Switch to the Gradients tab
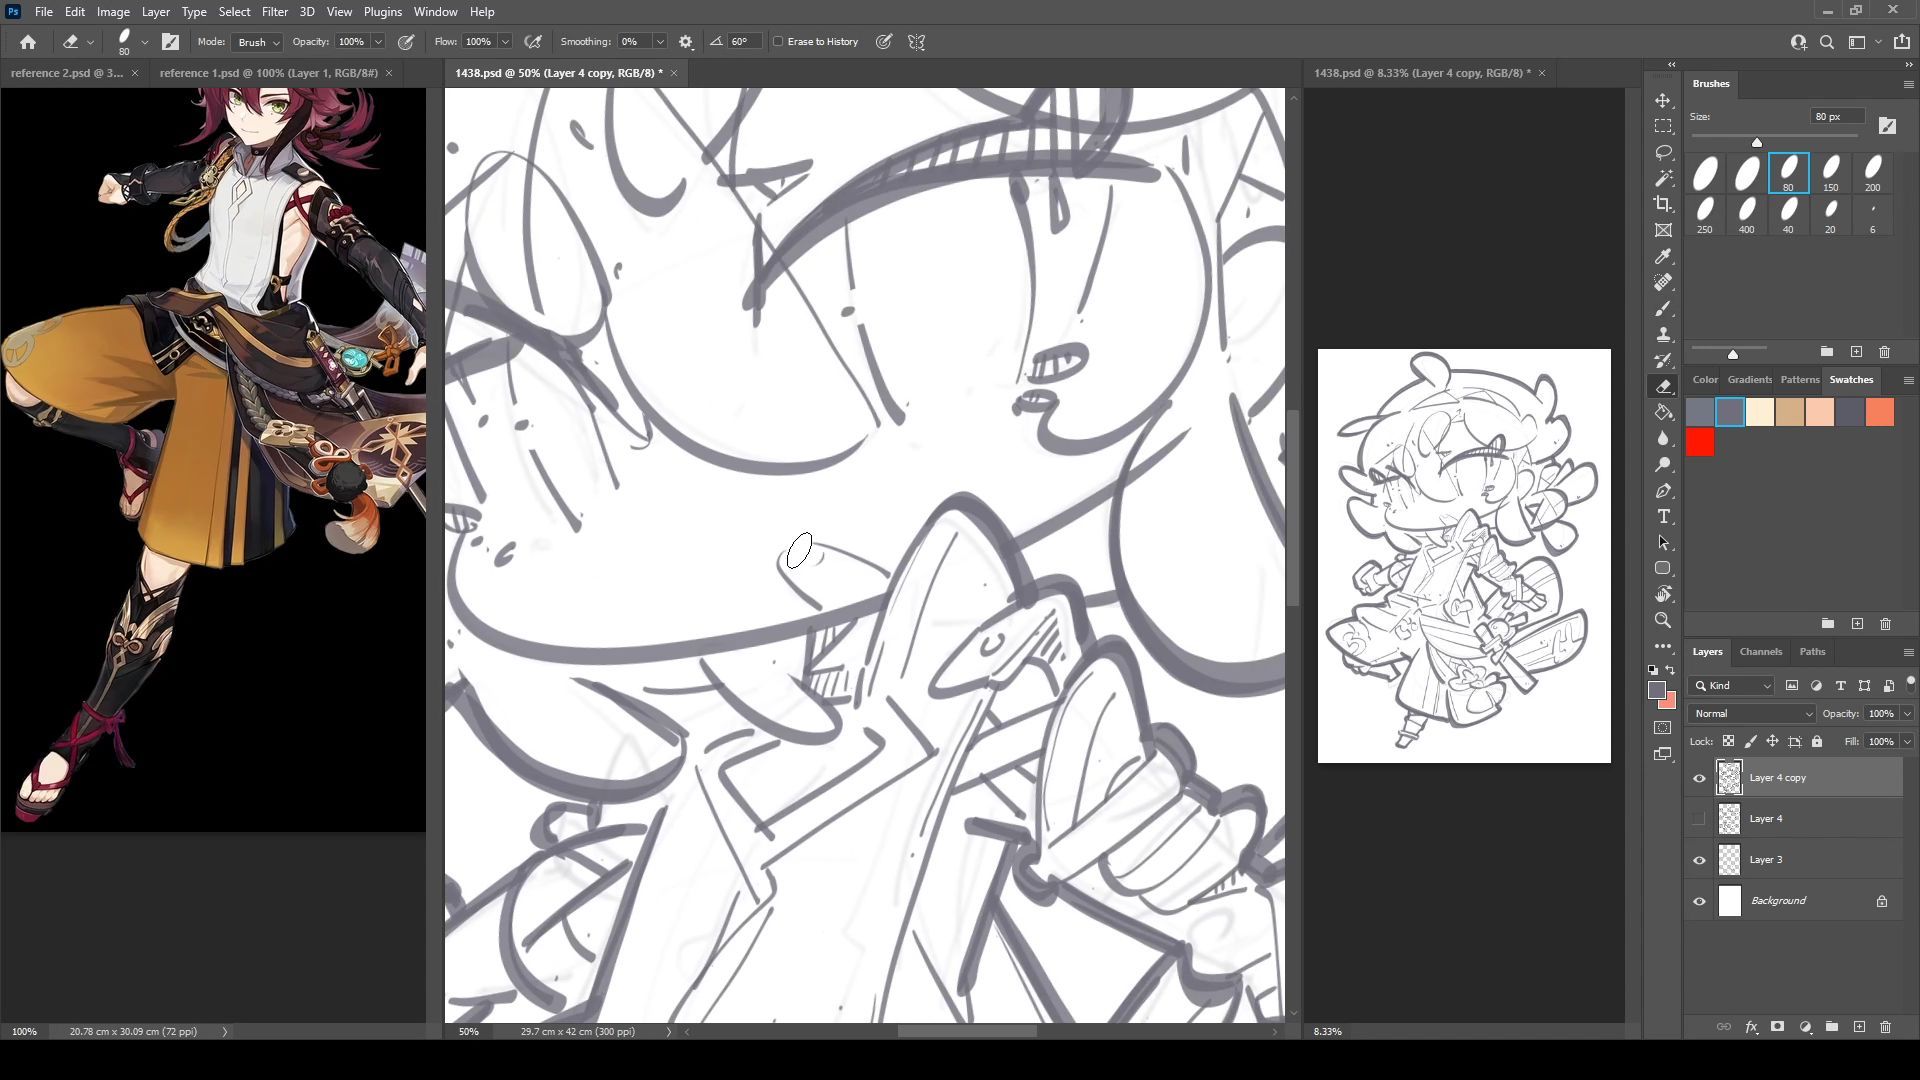This screenshot has height=1080, width=1920. tap(1749, 380)
